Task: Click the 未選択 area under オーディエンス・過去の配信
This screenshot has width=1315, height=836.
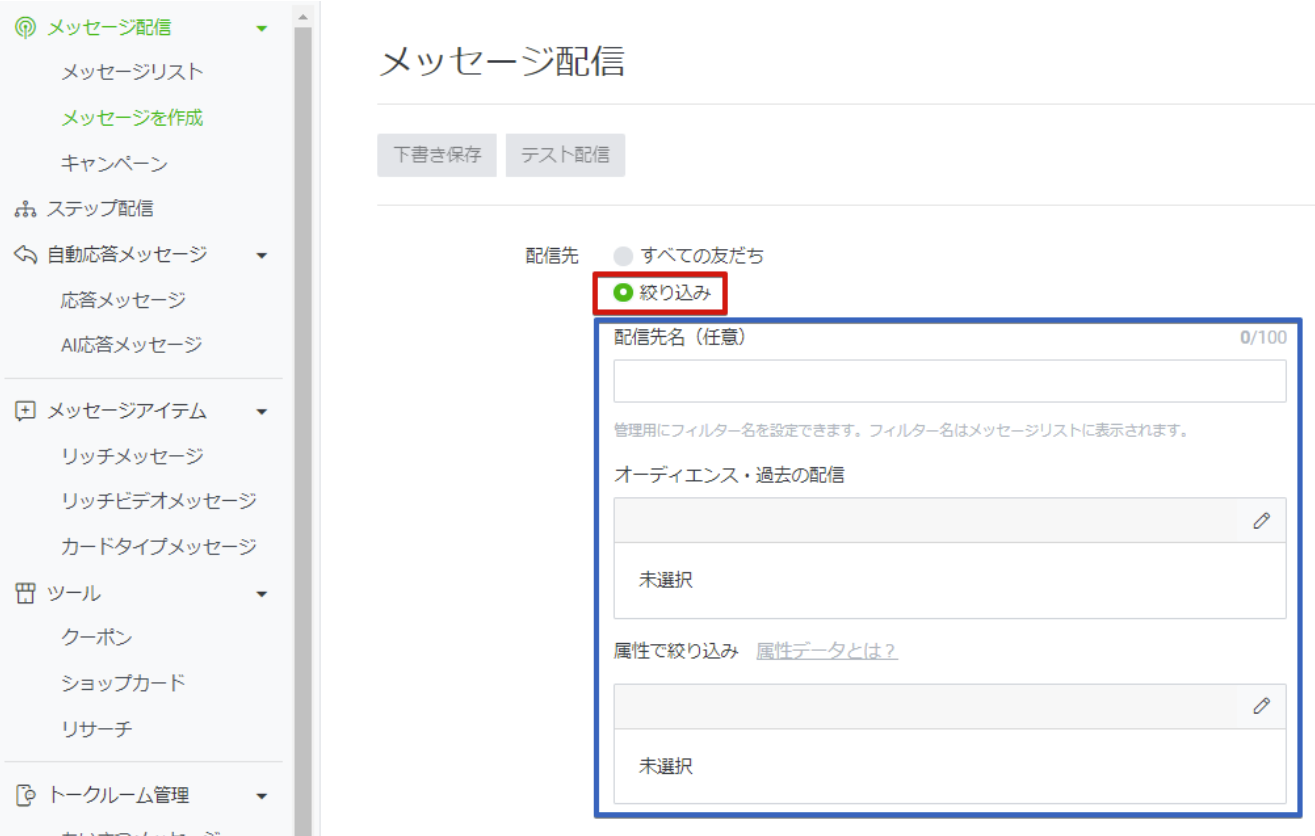Action: coord(950,580)
